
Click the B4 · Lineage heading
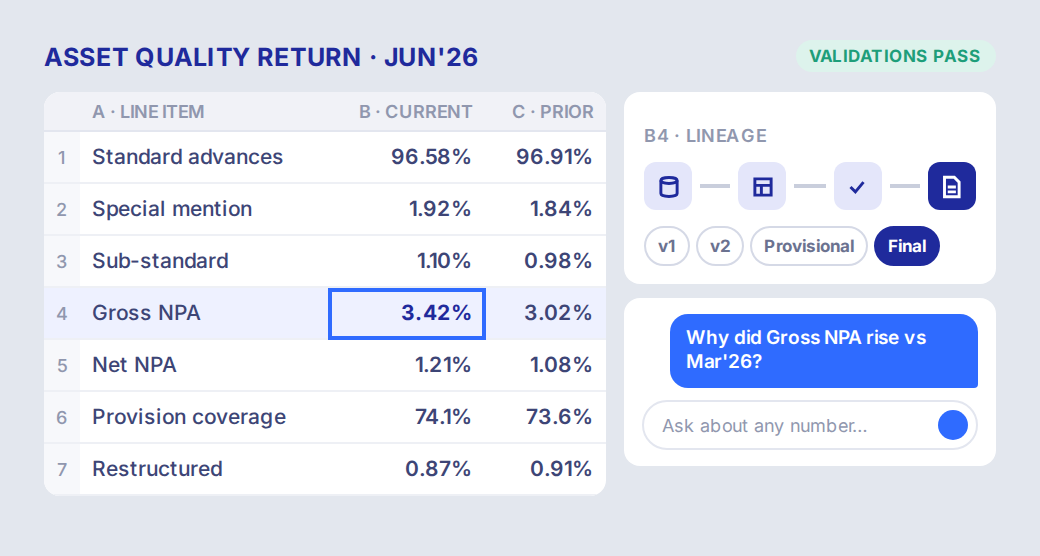[x=705, y=136]
